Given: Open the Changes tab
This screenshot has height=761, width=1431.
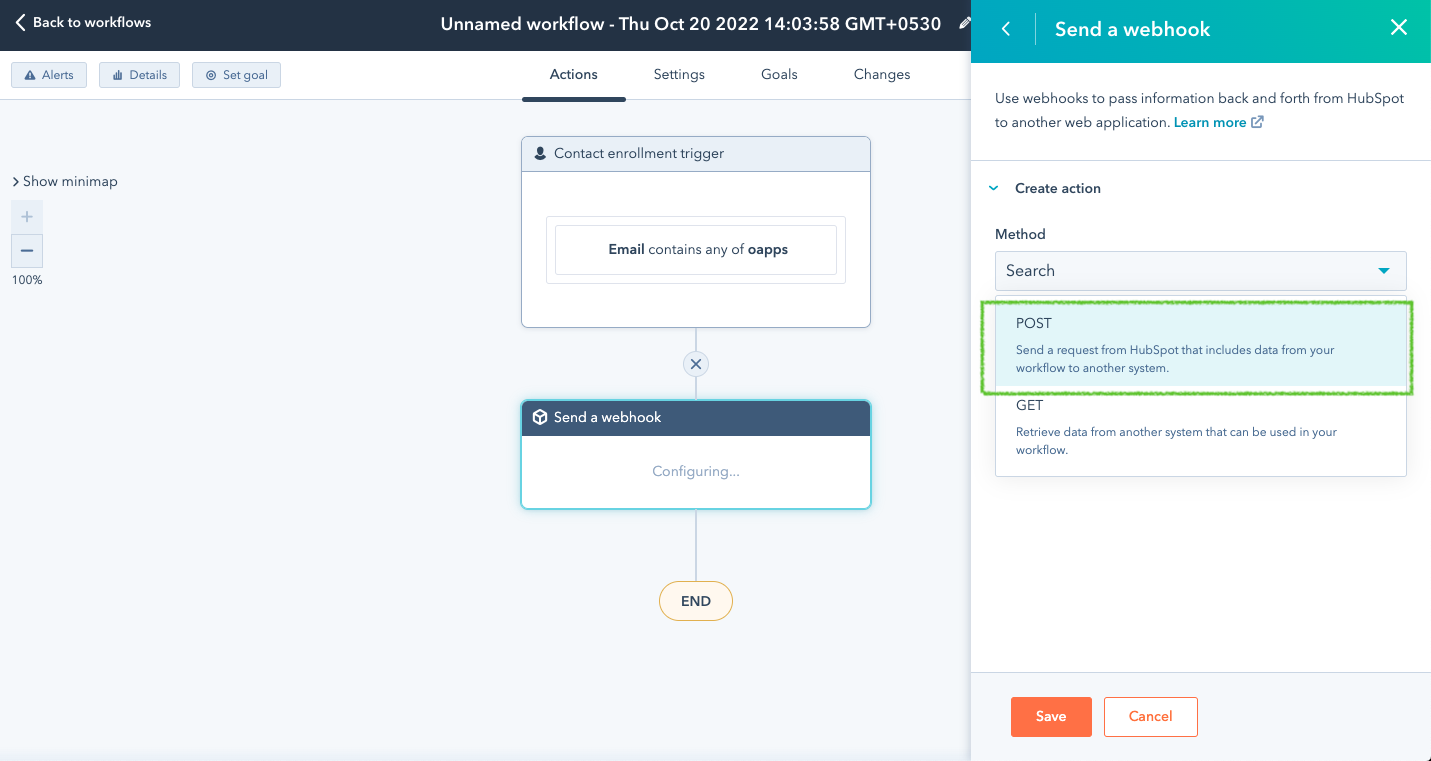Looking at the screenshot, I should 882,75.
